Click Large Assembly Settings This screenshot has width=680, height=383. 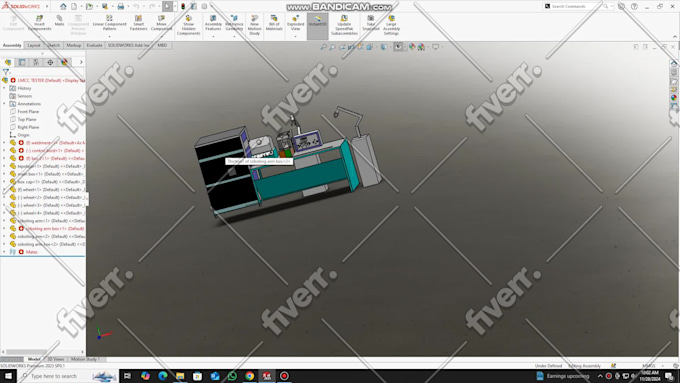click(391, 25)
